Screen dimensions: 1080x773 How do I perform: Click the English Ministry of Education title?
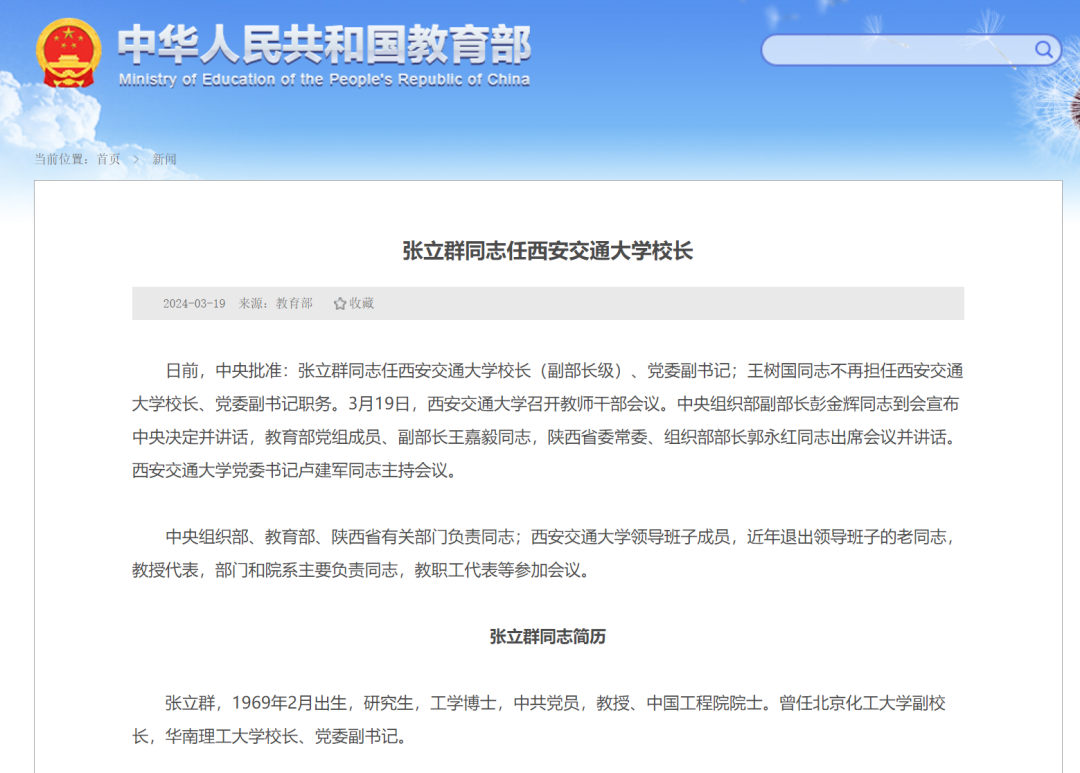pos(324,80)
